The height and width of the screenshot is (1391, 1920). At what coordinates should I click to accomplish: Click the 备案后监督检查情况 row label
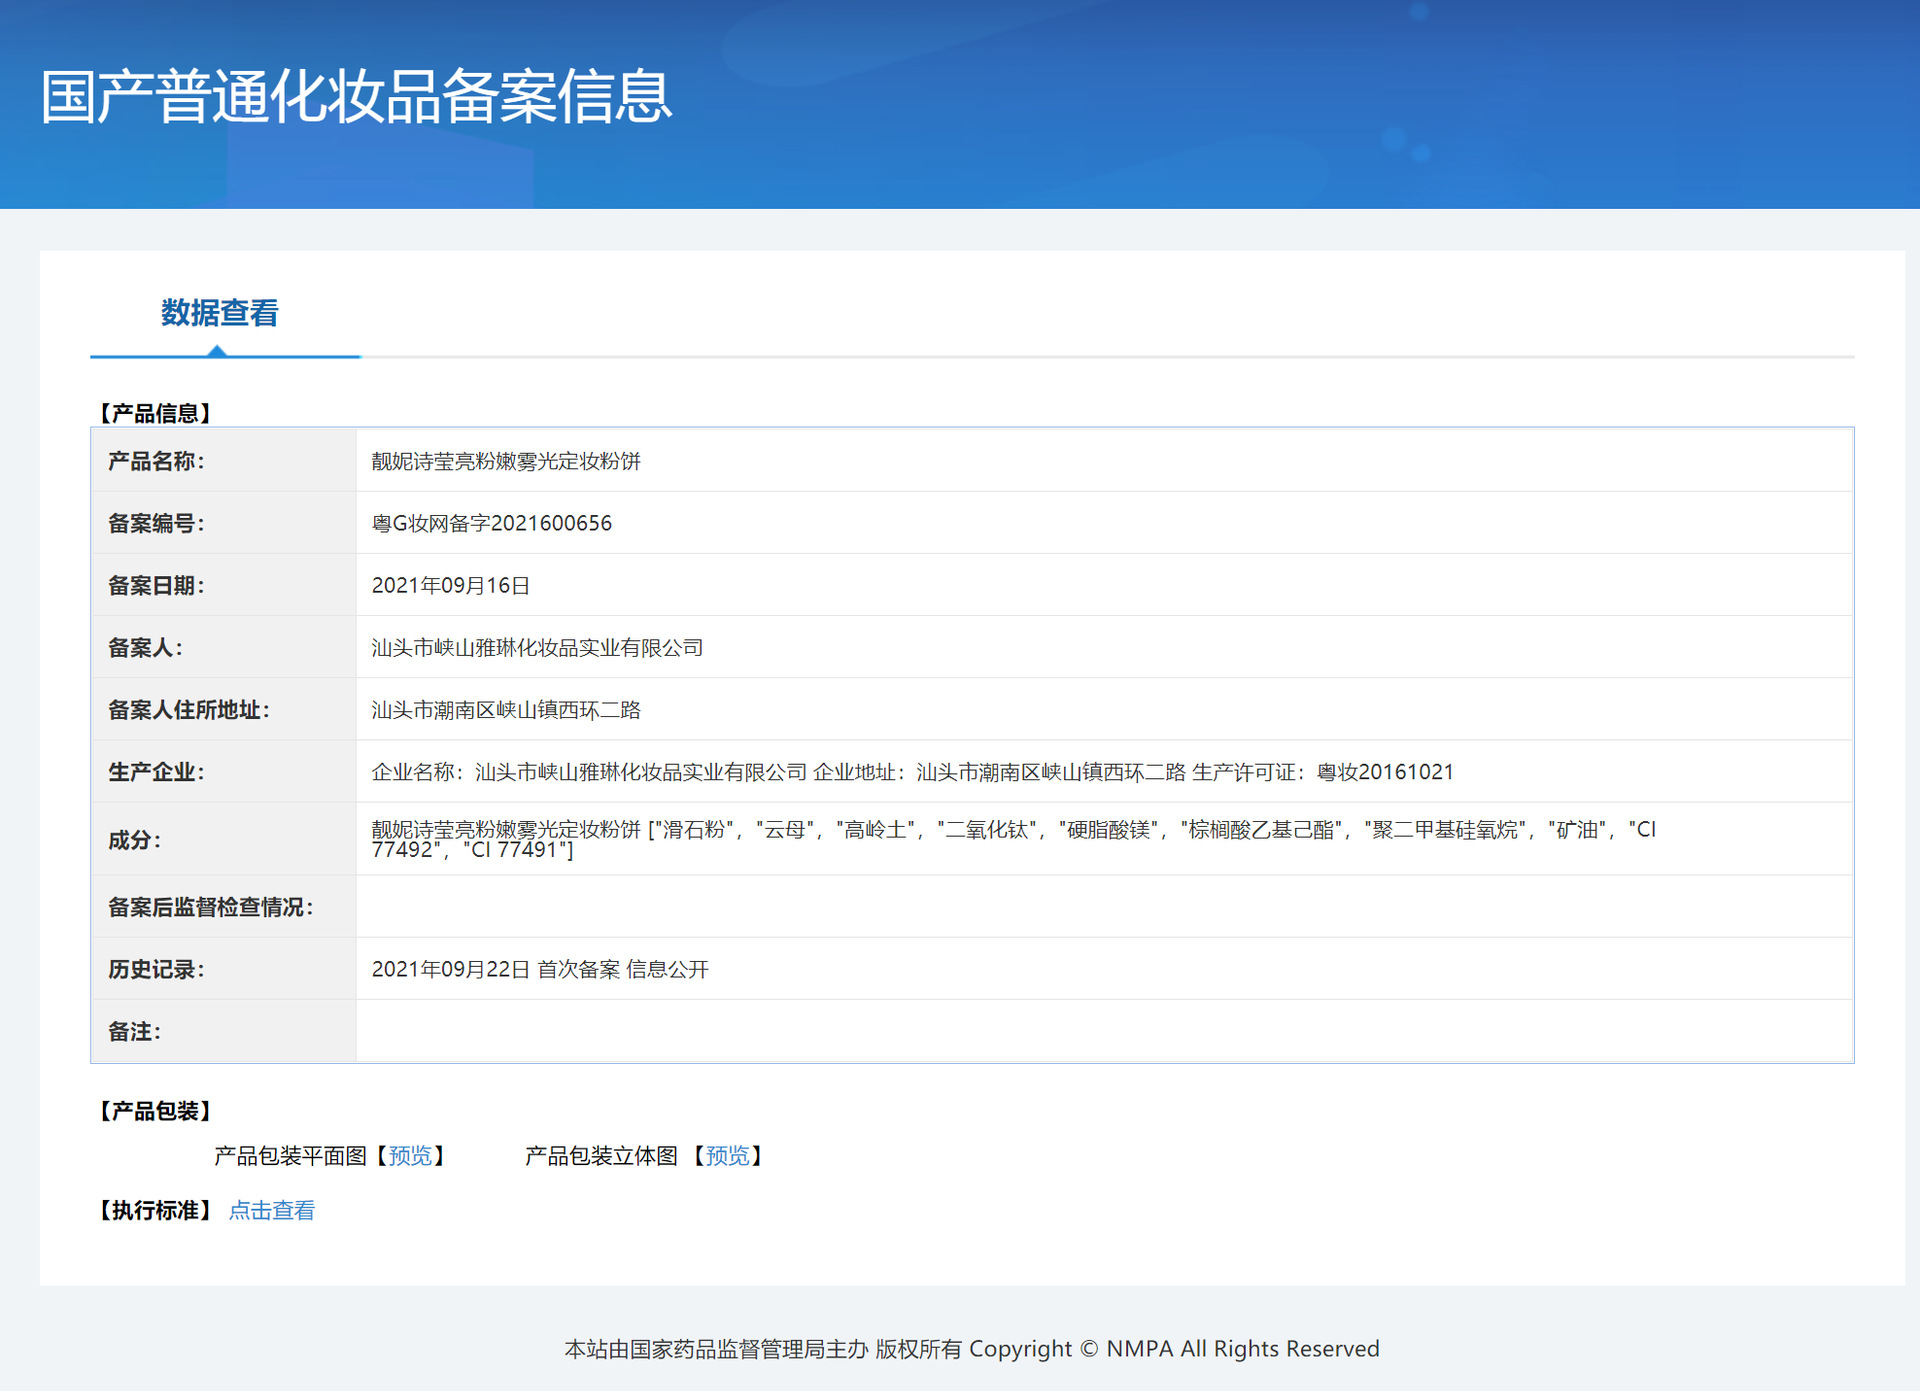coord(210,907)
